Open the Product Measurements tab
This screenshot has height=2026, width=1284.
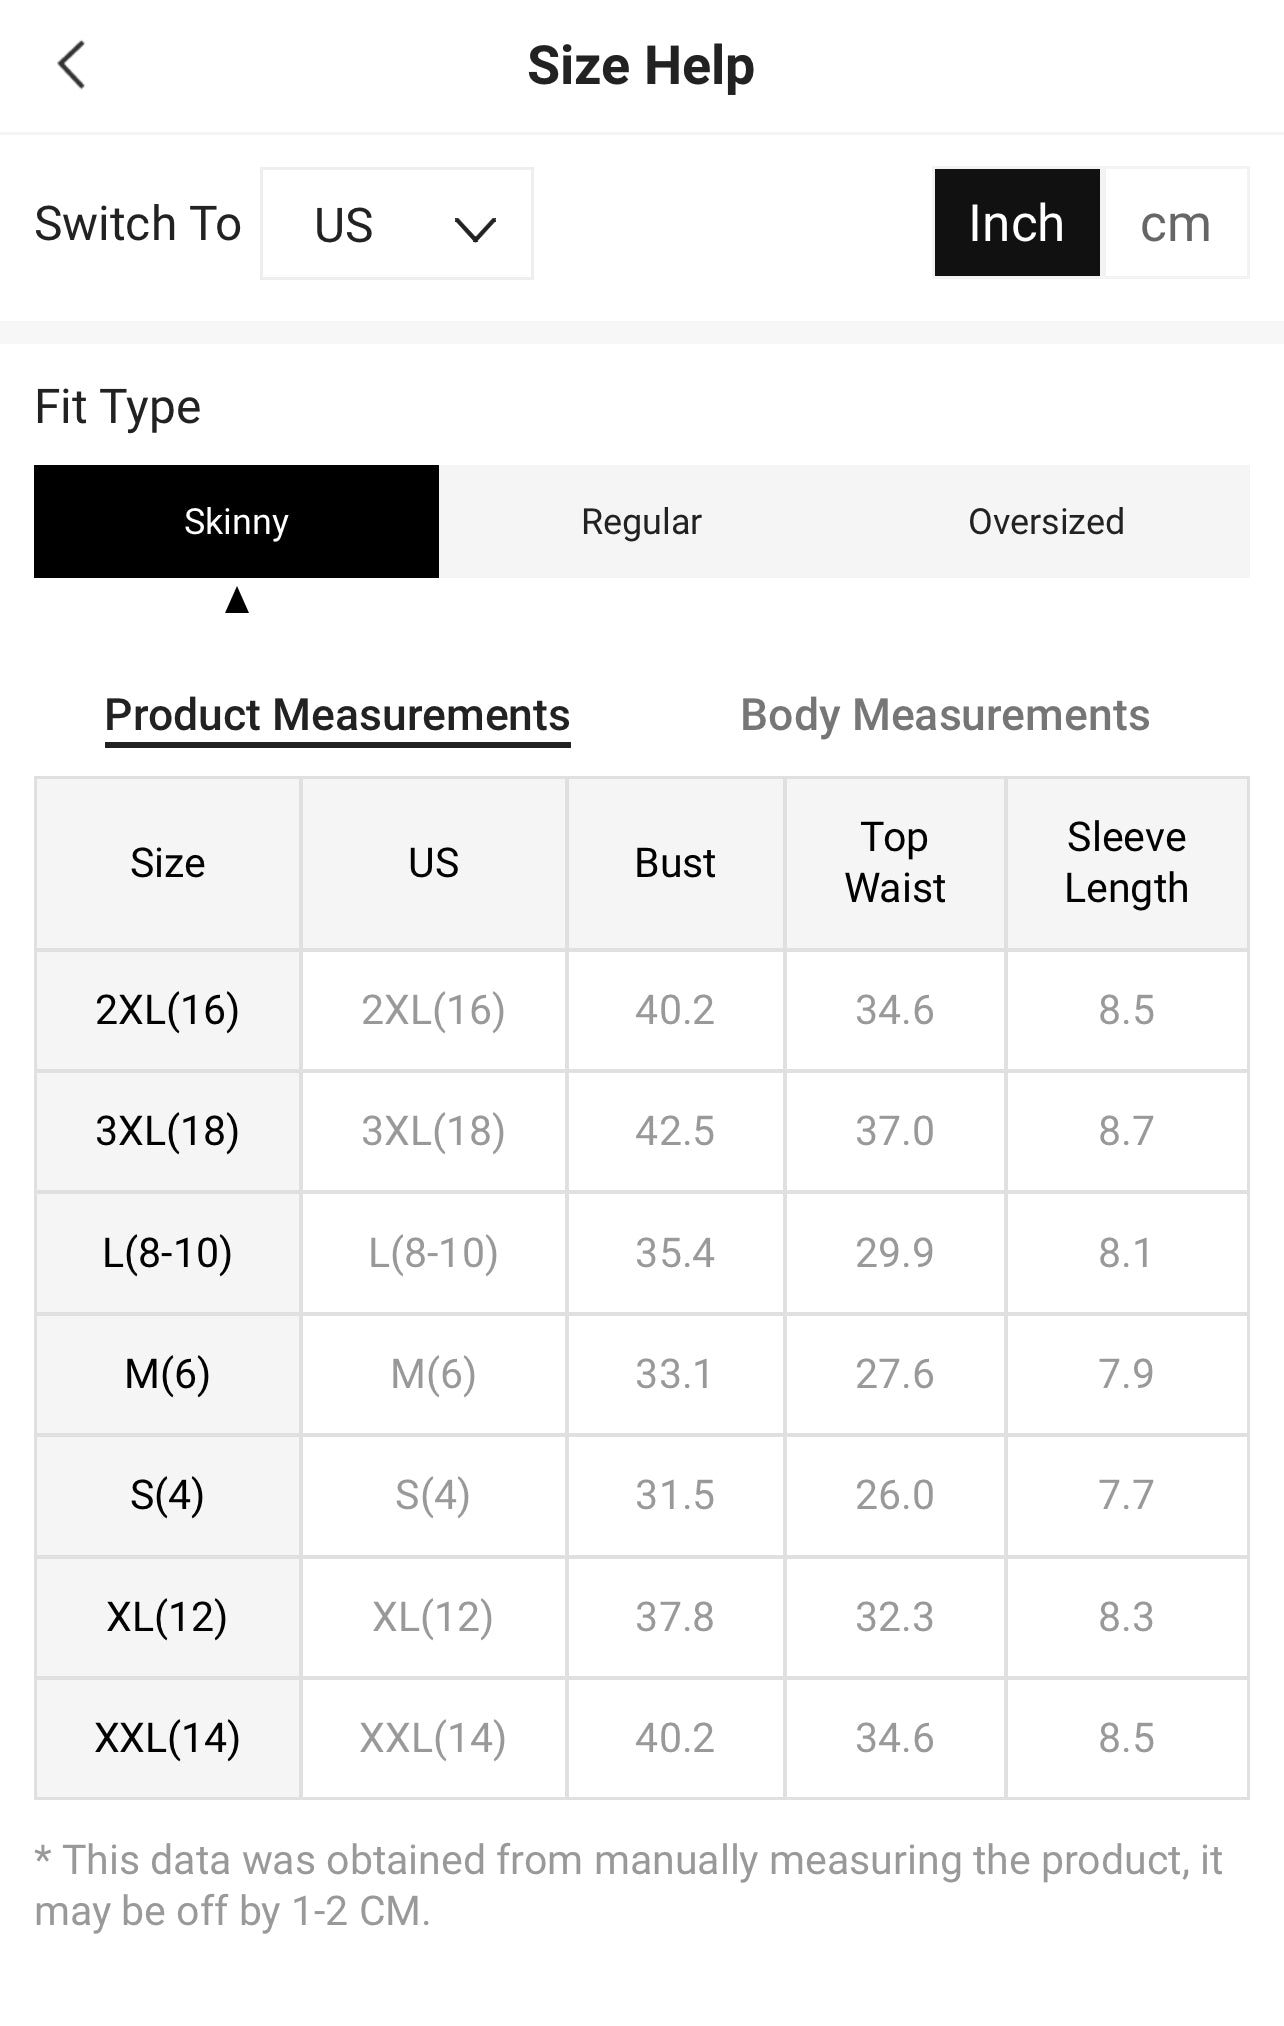tap(337, 715)
